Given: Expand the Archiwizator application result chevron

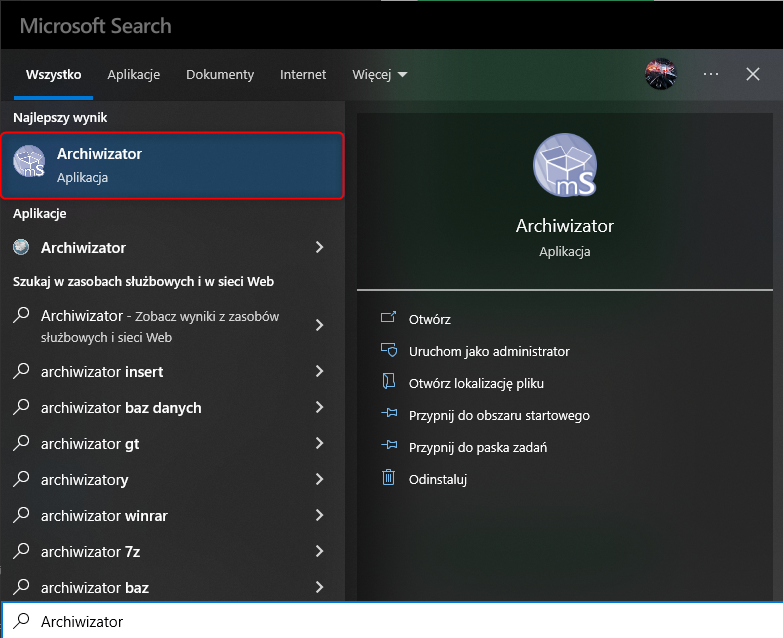Looking at the screenshot, I should 319,247.
